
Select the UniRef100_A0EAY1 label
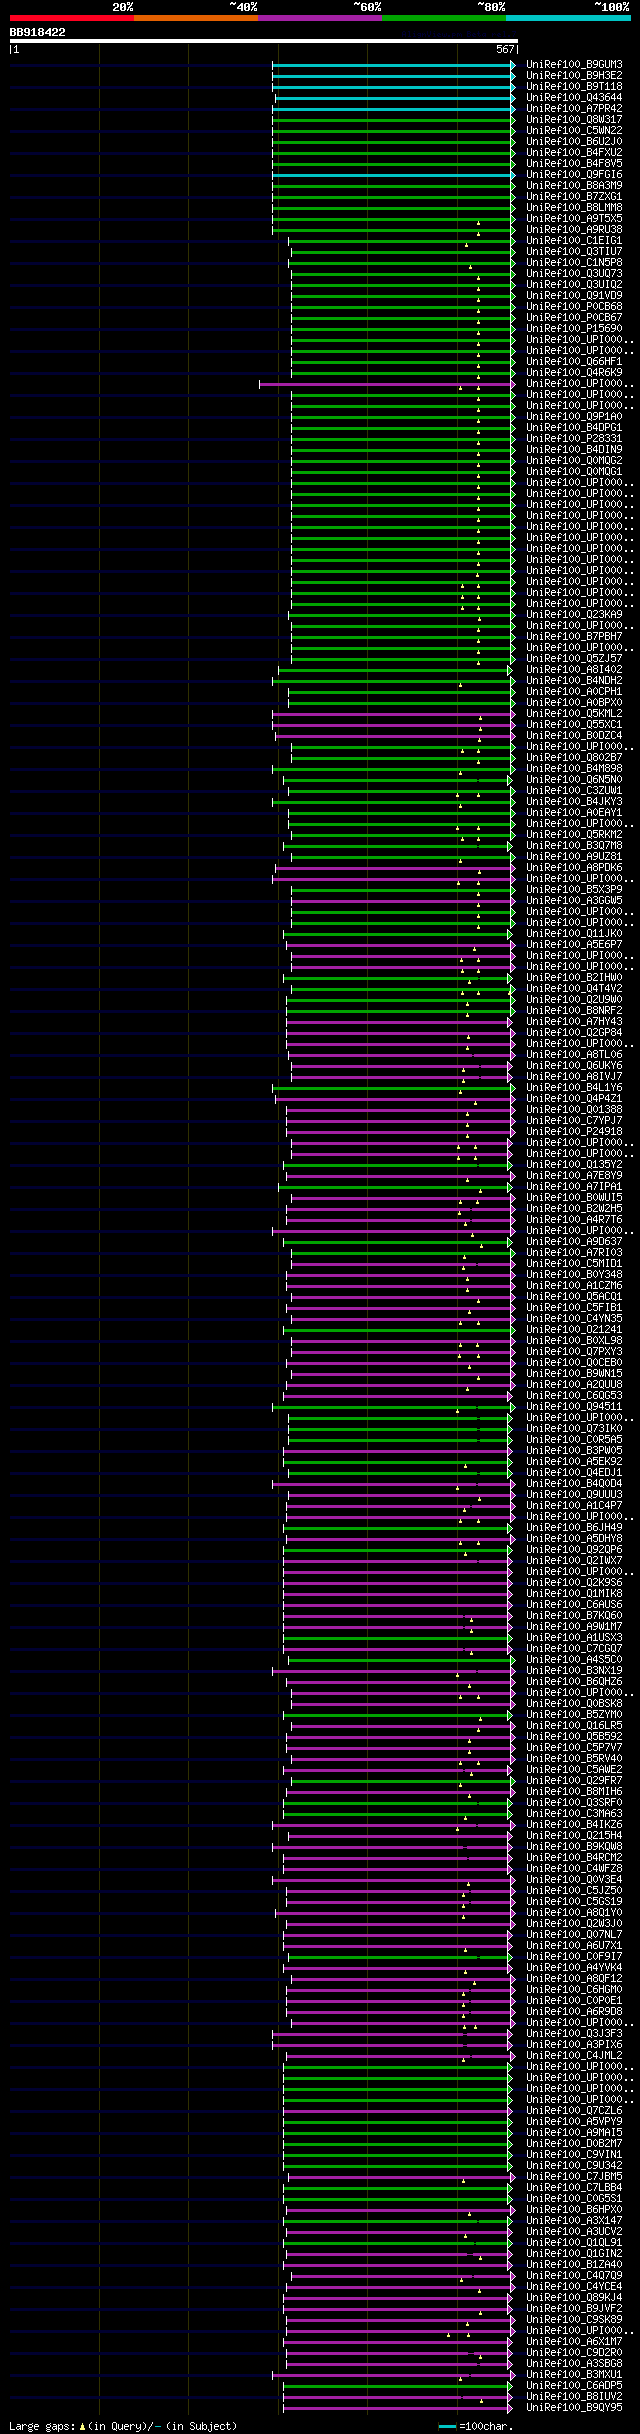coord(574,813)
